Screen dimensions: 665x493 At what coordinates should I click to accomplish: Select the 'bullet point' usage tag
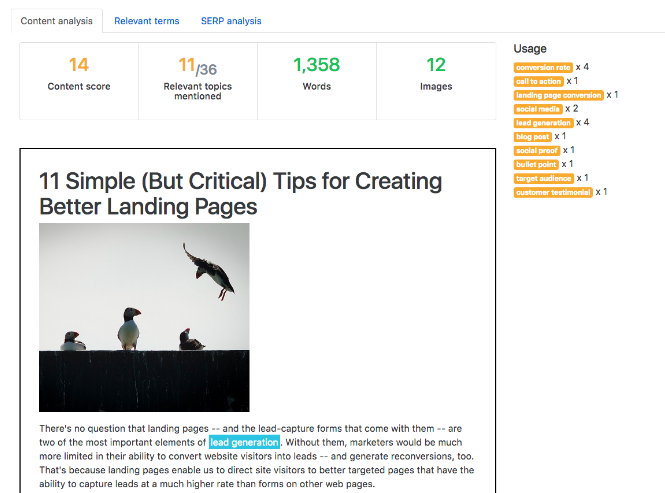tap(536, 165)
